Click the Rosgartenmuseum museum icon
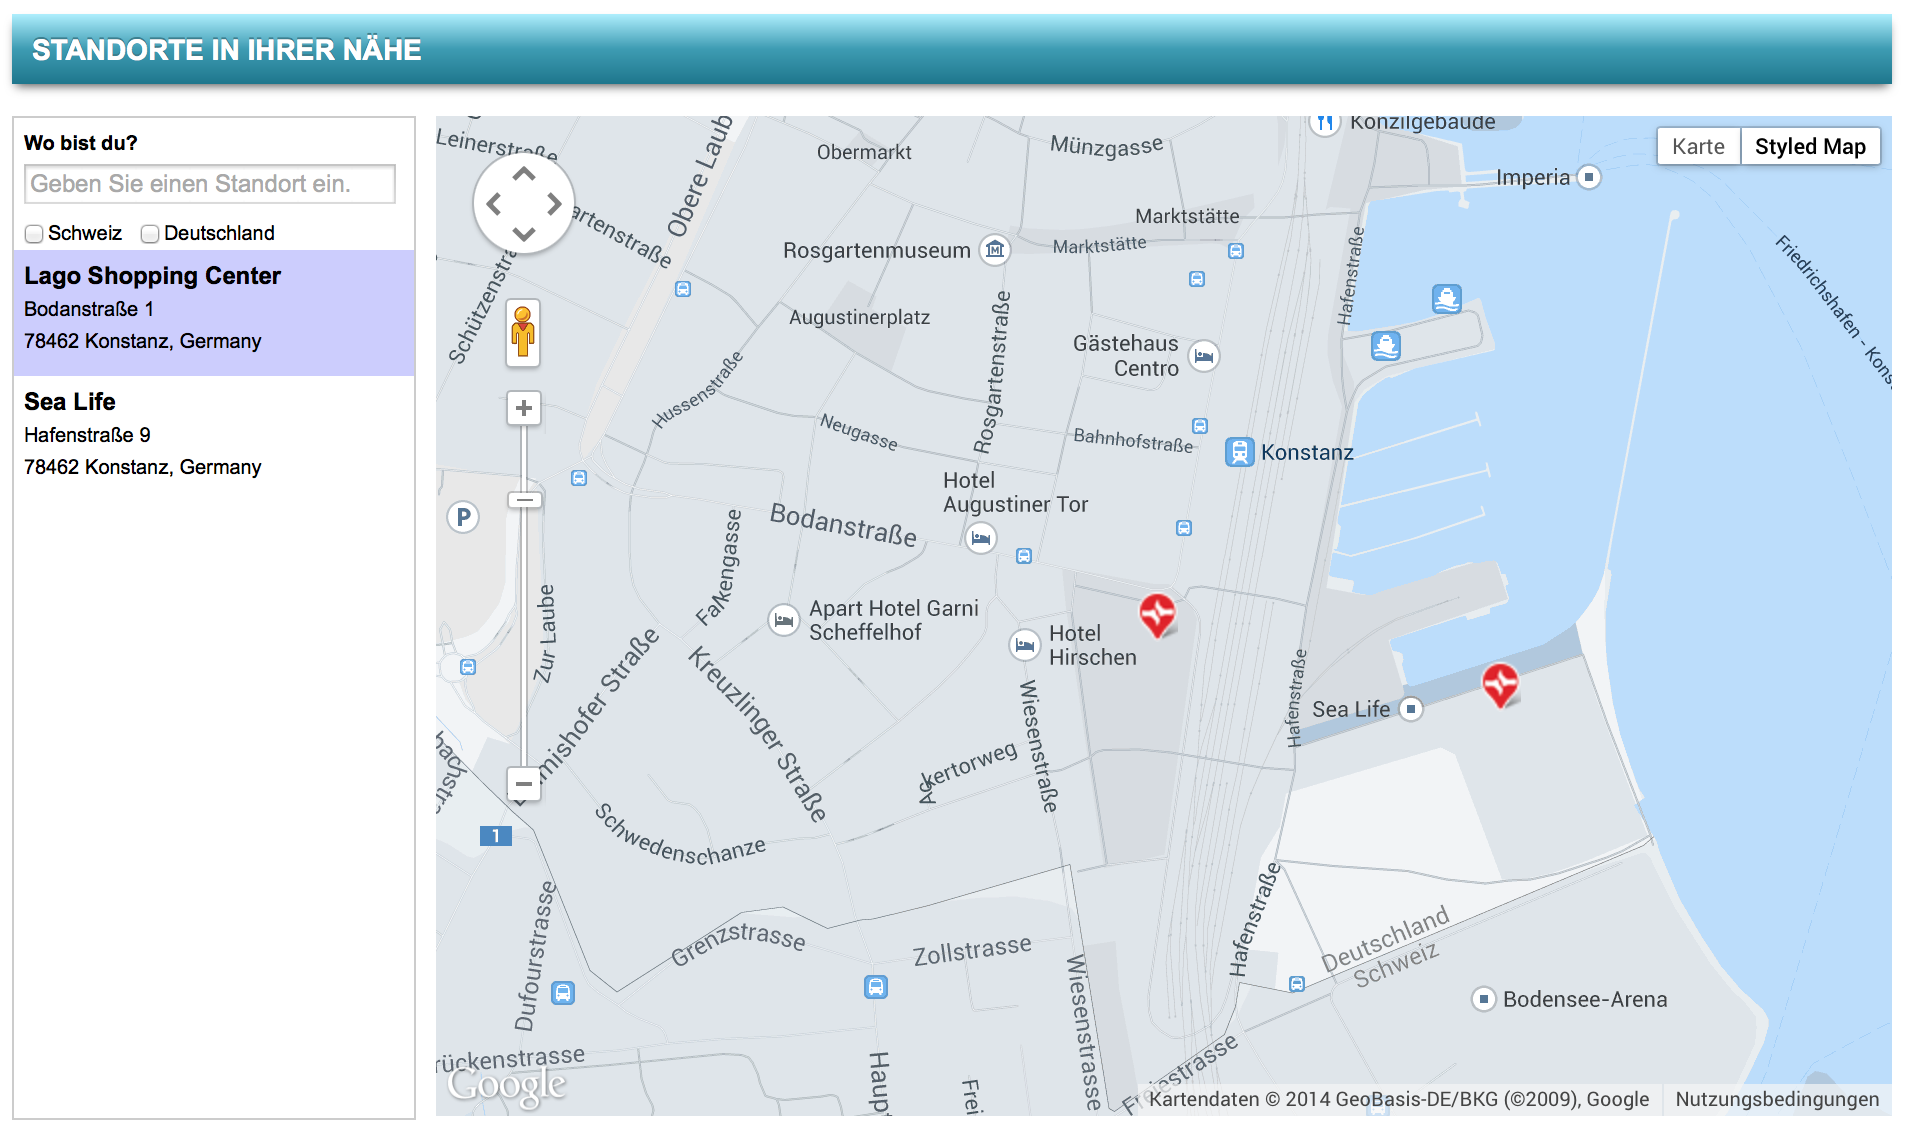The image size is (1920, 1130). click(x=994, y=249)
